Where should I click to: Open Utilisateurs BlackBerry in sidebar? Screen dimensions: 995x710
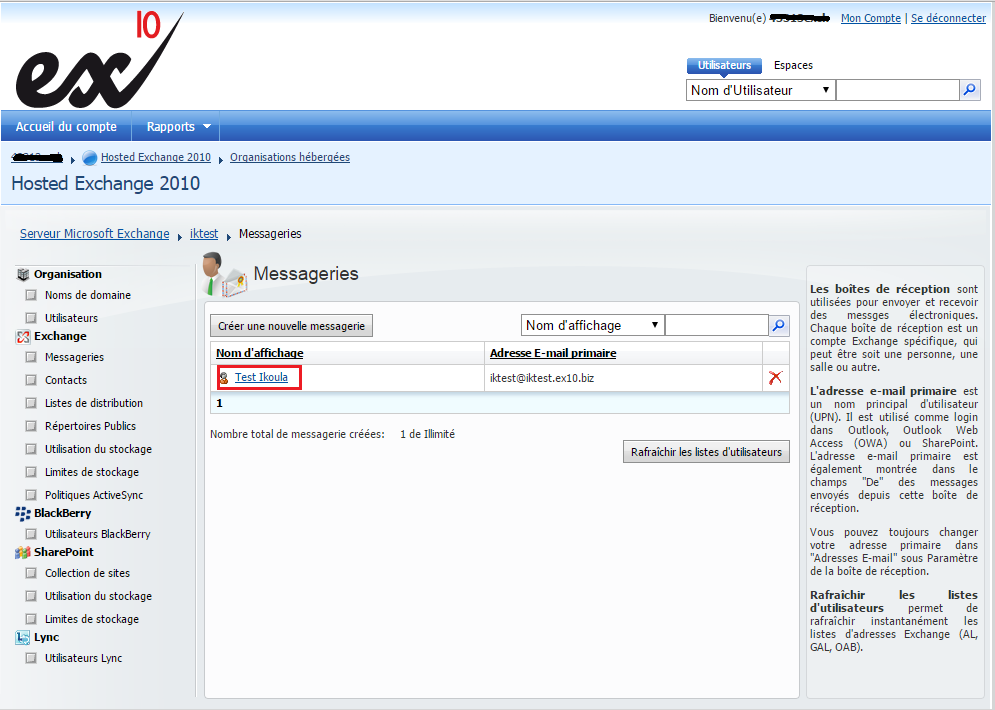(x=98, y=534)
